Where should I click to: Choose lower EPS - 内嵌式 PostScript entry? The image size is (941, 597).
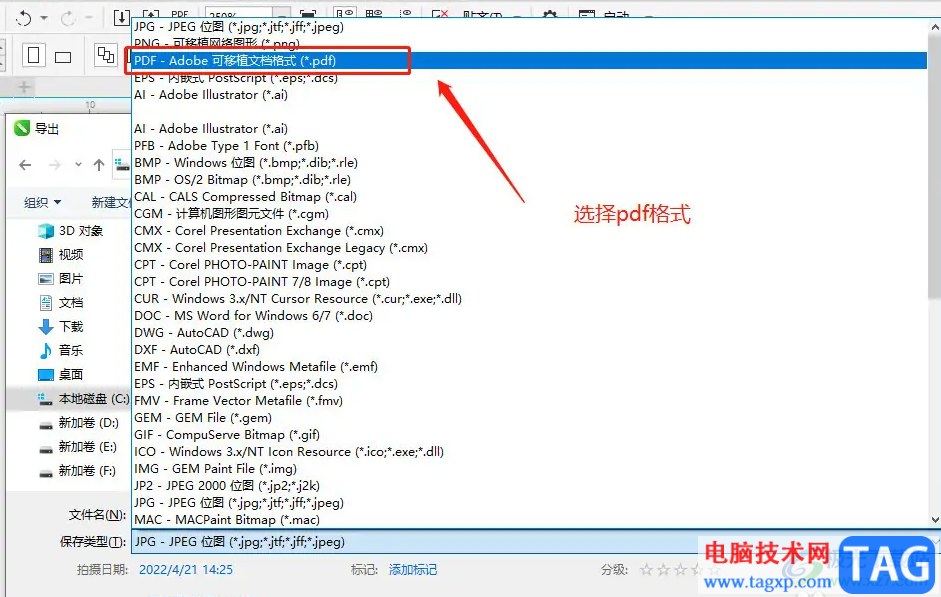coord(530,383)
